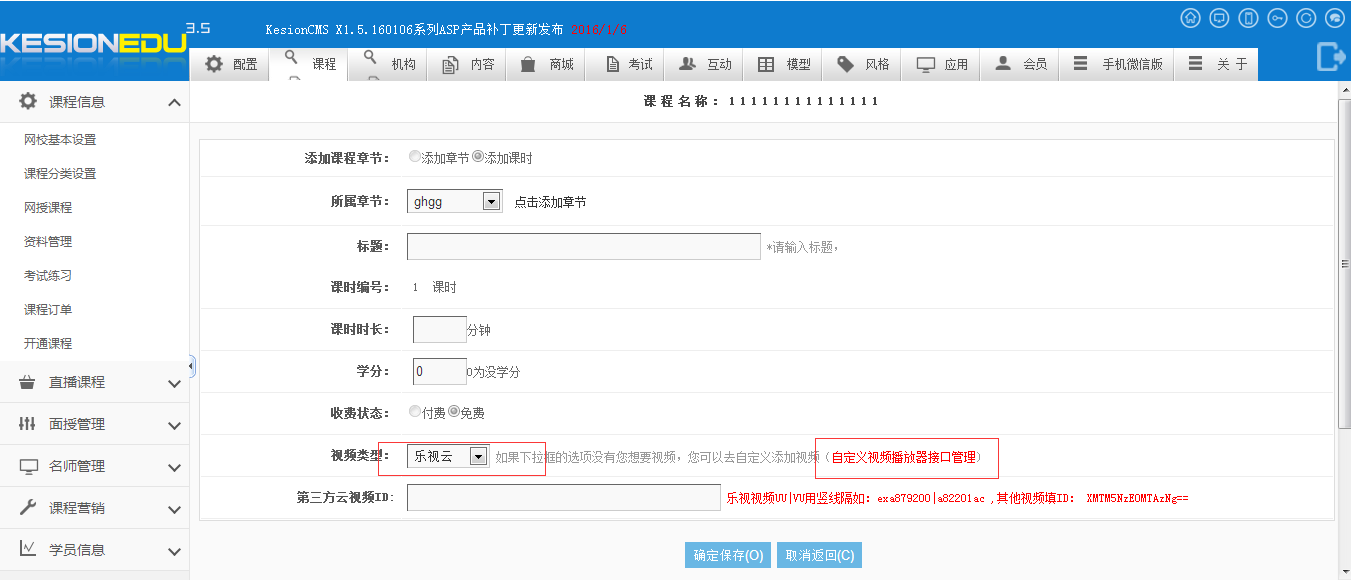Screen dimensions: 1351x580
Task: Select the 添加章节 radio button
Action: (415, 157)
